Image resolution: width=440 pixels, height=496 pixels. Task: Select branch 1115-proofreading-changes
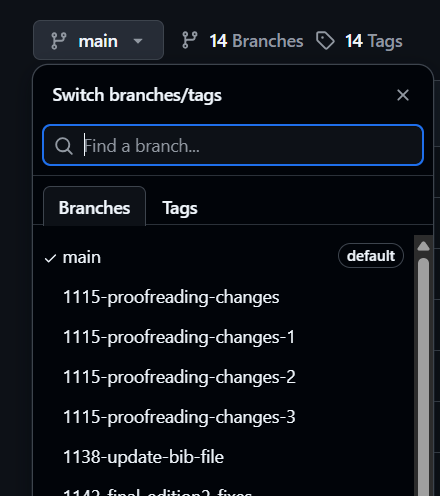click(x=223, y=297)
